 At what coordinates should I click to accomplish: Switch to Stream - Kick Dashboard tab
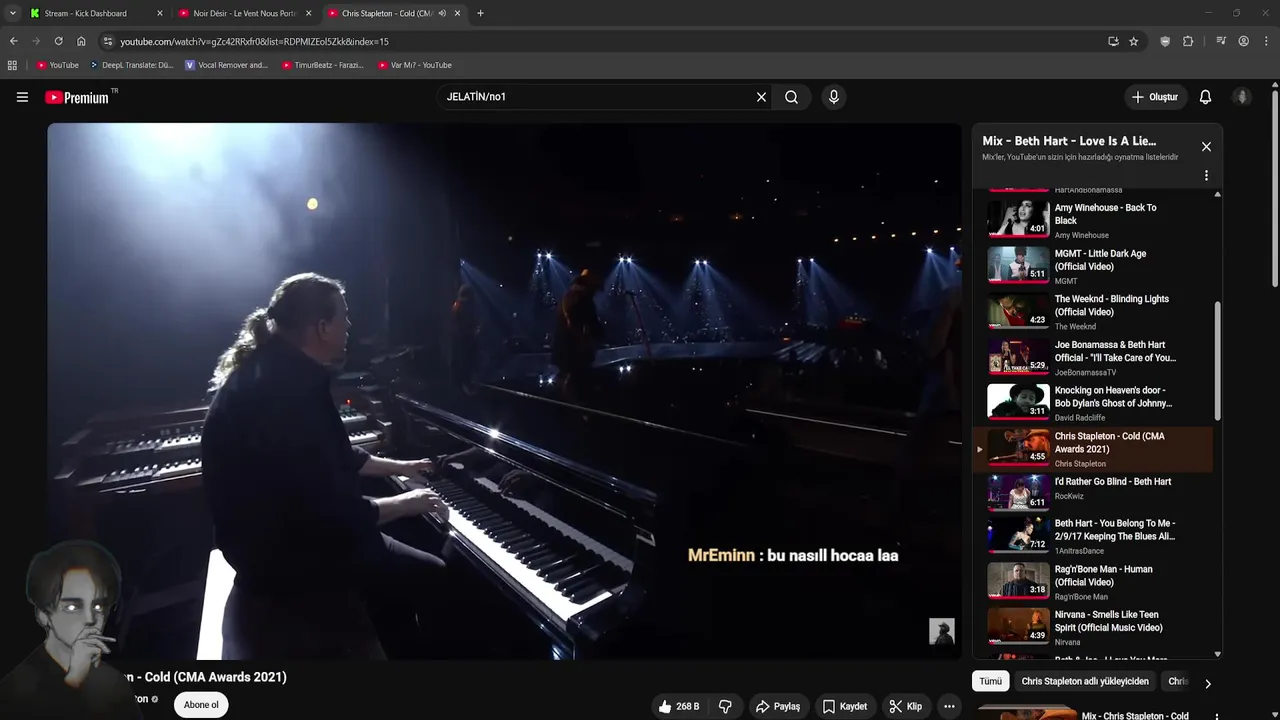(95, 14)
